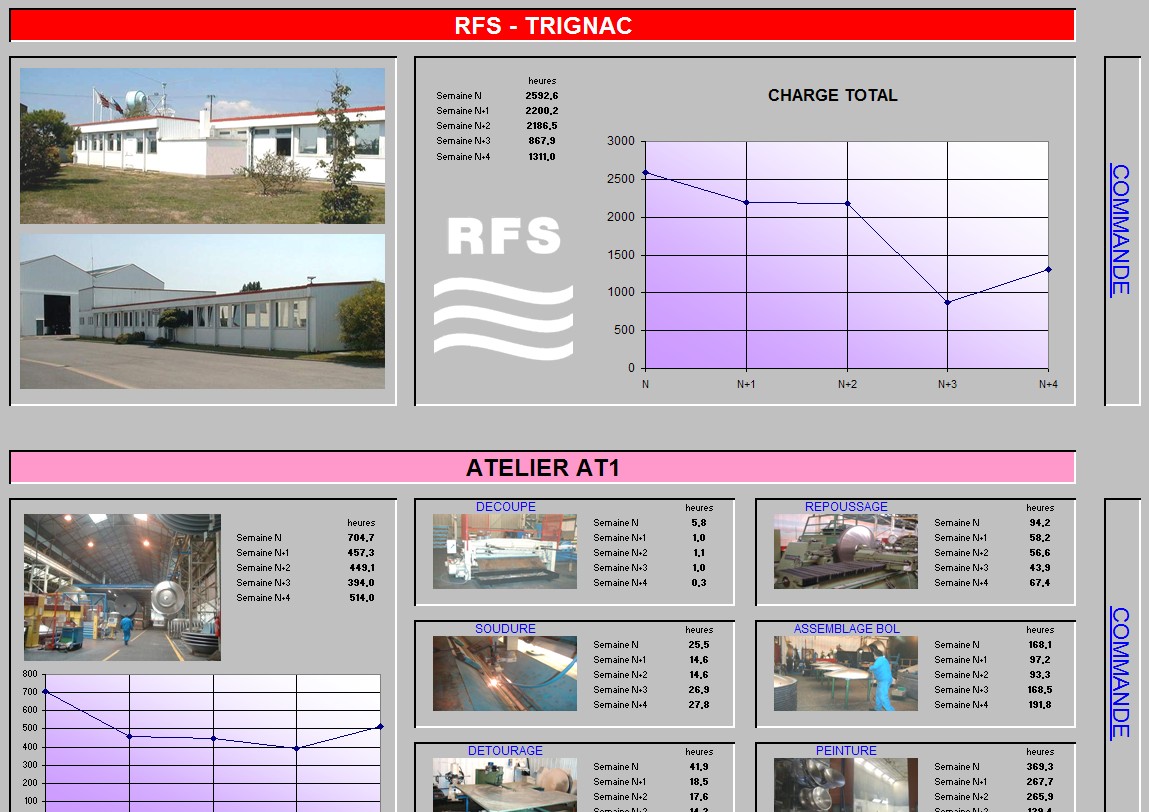Image resolution: width=1149 pixels, height=812 pixels.
Task: Select Atelier AT1 value 394,0
Action: (x=361, y=583)
